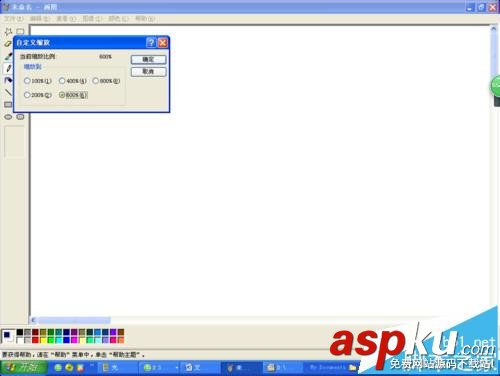The image size is (500, 376).
Task: Minimize the Paint window
Action: coord(470,7)
